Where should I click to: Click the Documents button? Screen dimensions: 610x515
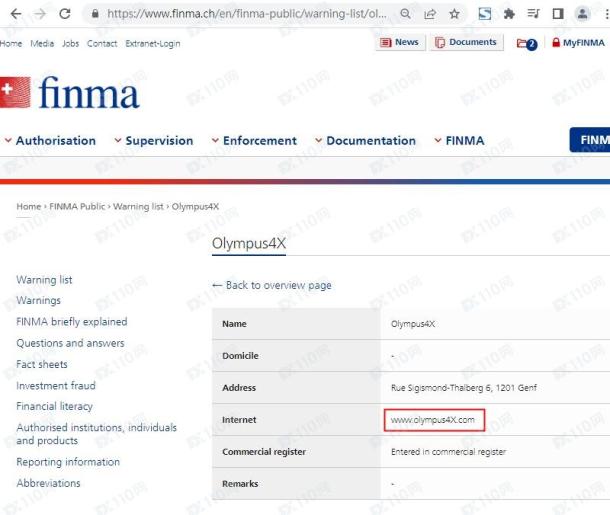click(x=466, y=42)
